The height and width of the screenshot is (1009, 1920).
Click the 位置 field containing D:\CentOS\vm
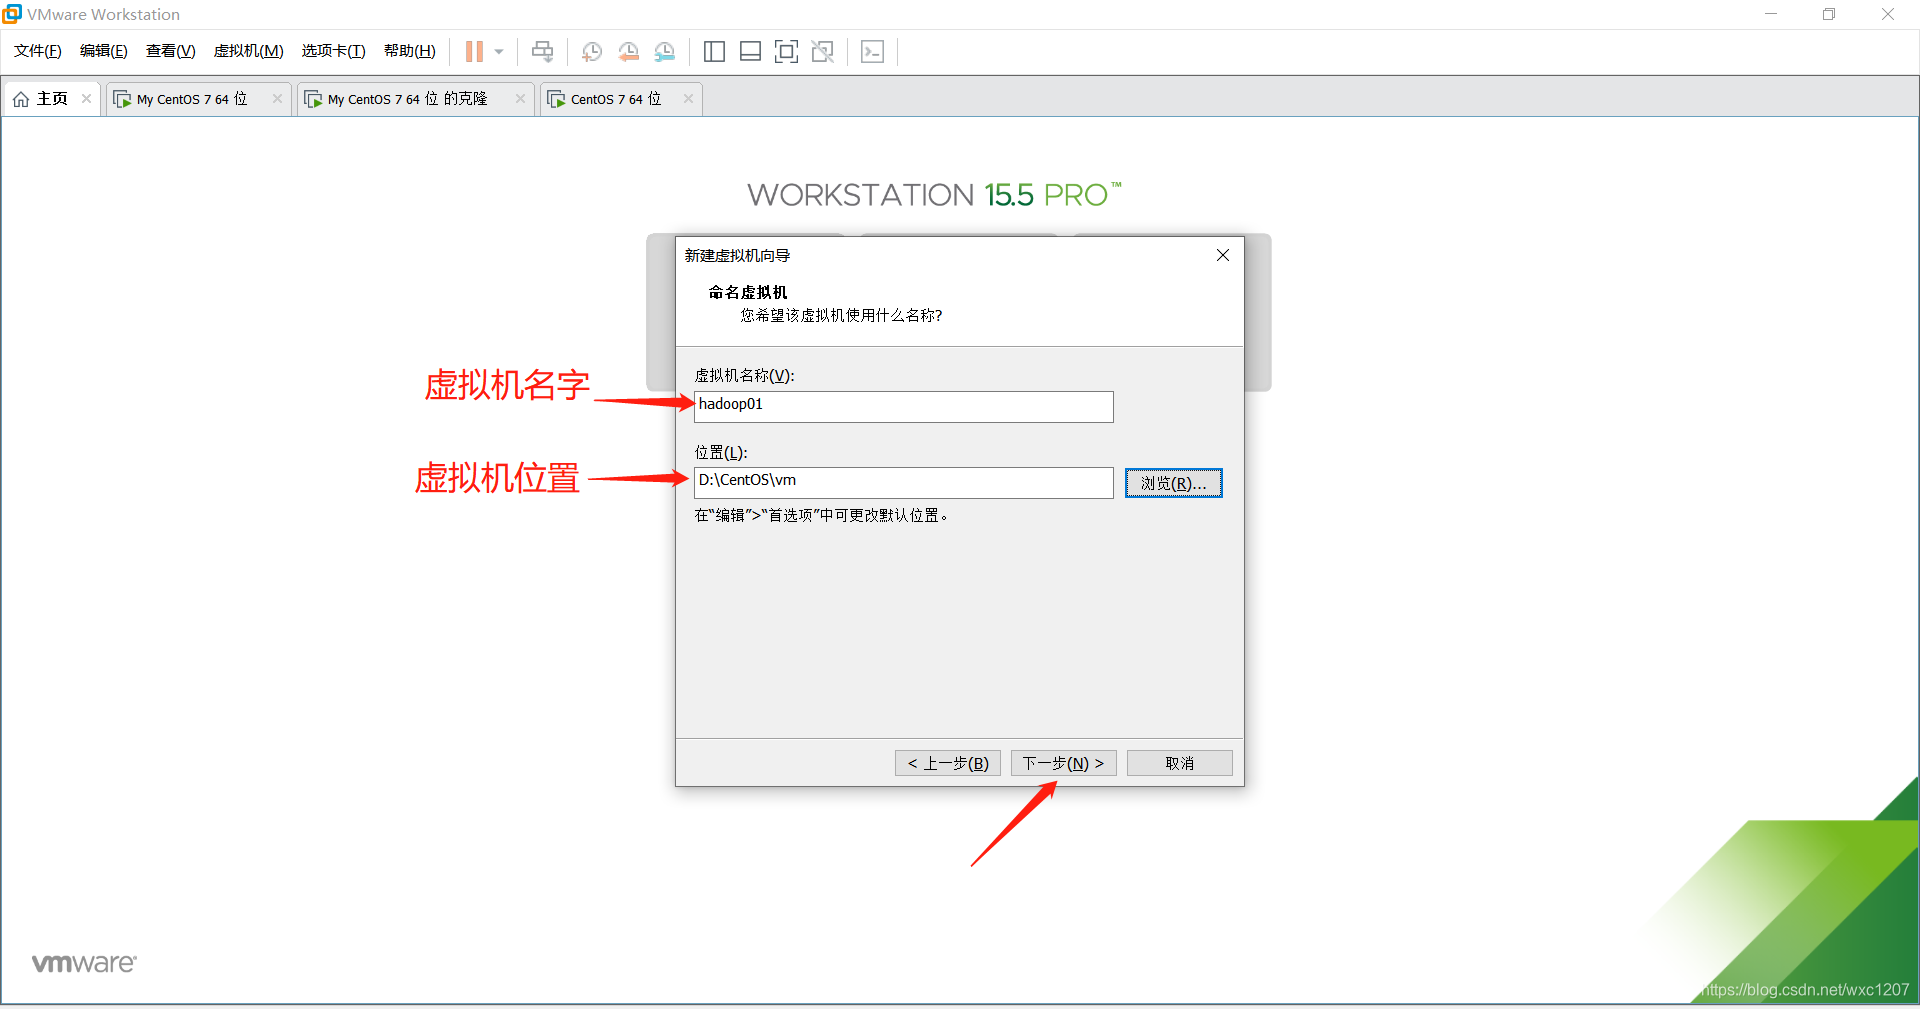(x=904, y=482)
